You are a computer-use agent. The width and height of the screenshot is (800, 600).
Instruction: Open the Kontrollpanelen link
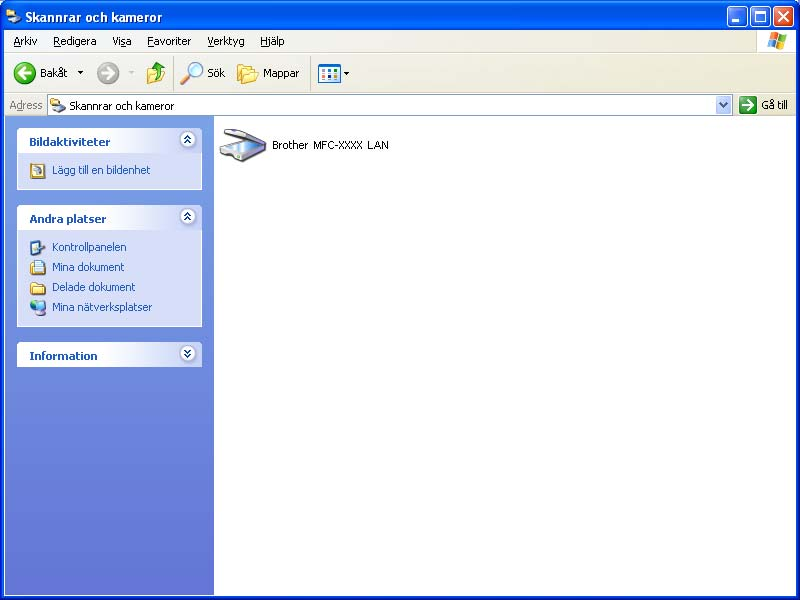click(x=89, y=247)
